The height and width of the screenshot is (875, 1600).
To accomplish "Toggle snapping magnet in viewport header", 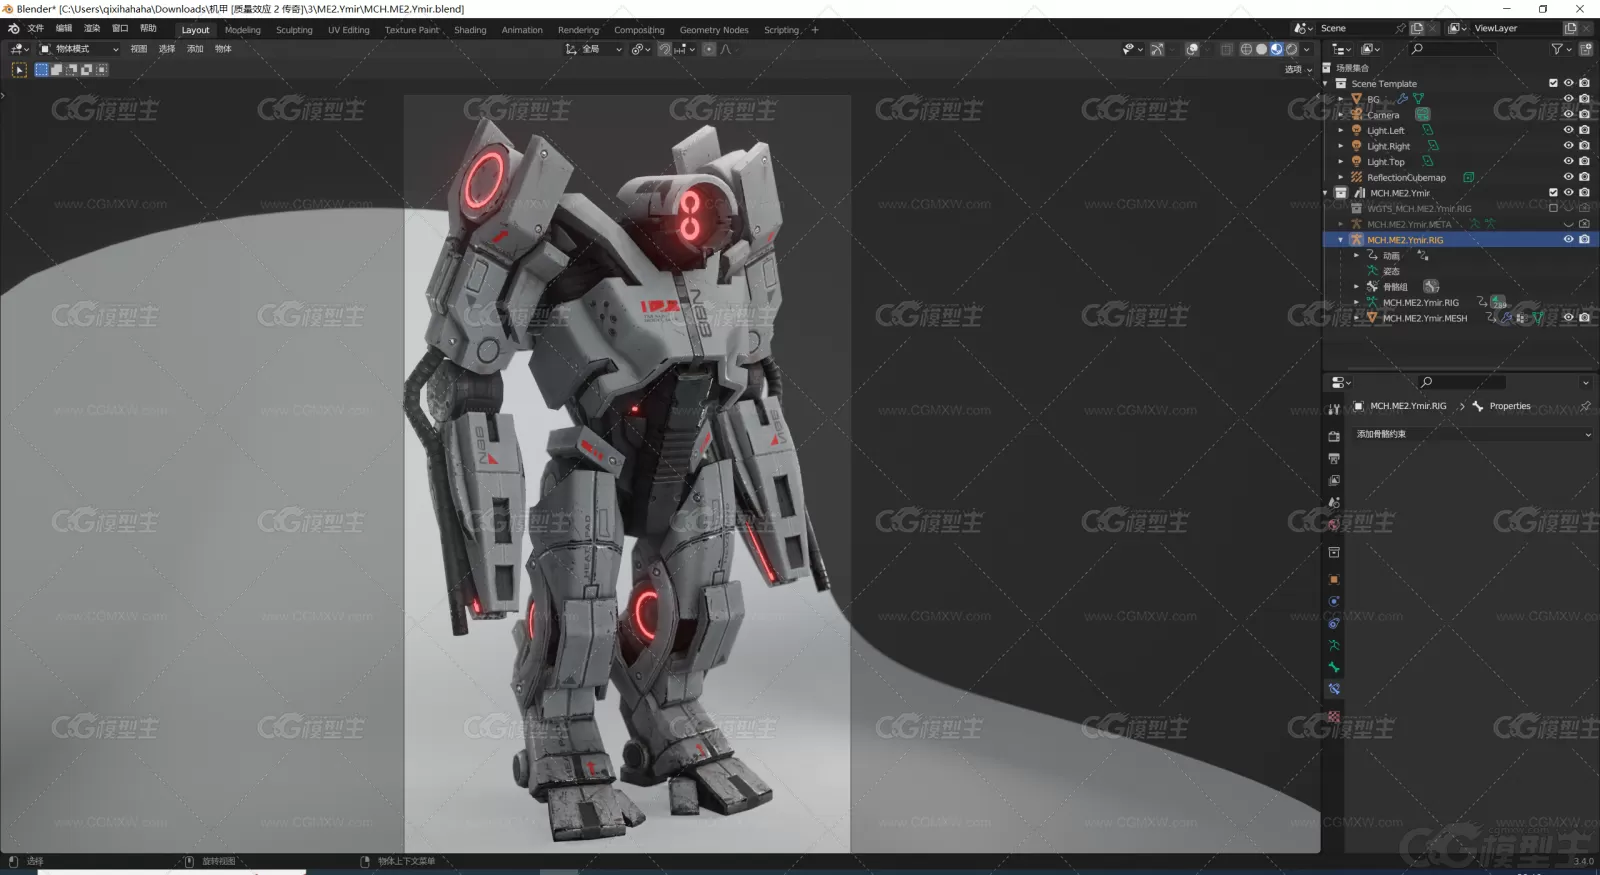I will click(665, 49).
